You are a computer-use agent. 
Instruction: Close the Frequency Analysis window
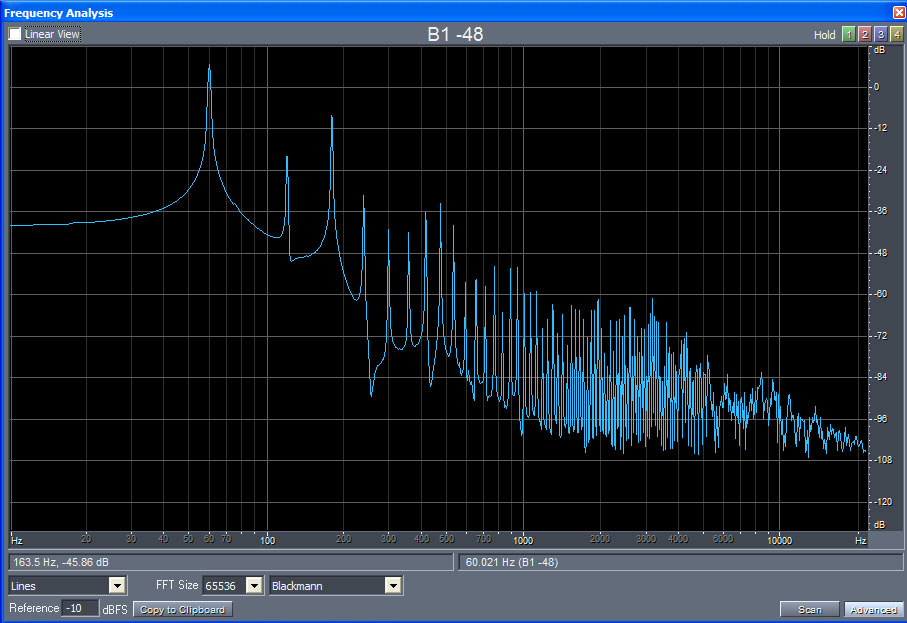tap(899, 12)
